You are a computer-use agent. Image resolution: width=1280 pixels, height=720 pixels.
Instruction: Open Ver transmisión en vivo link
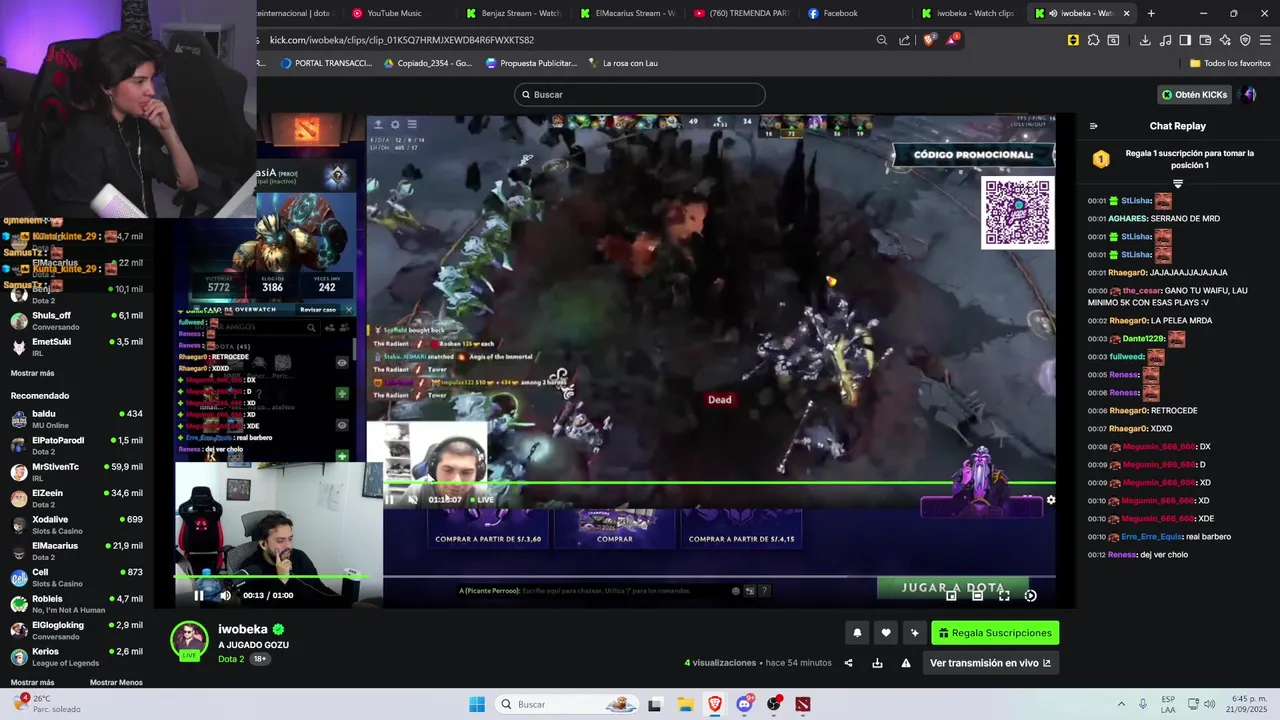tap(990, 663)
